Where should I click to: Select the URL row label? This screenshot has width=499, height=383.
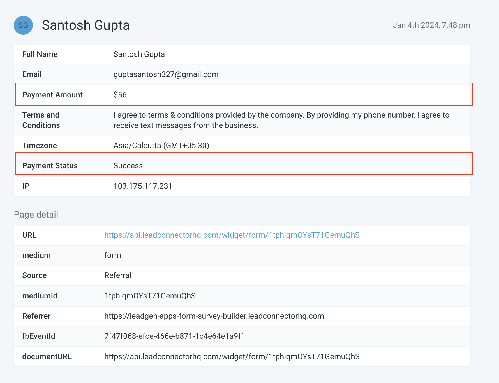click(29, 235)
